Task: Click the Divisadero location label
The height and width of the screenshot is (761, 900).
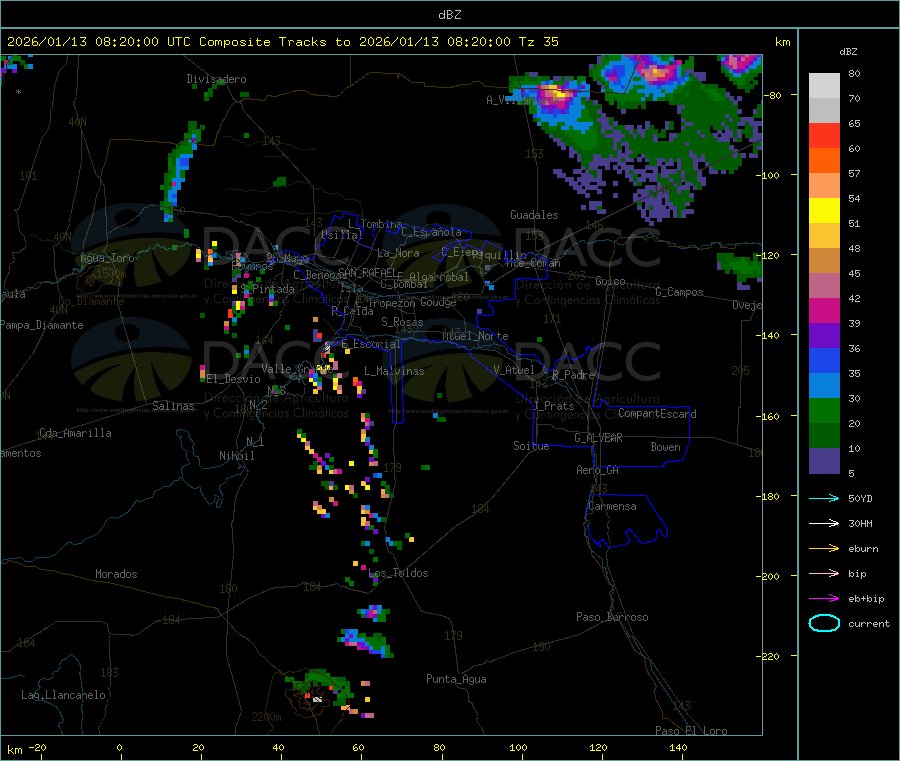Action: 216,79
